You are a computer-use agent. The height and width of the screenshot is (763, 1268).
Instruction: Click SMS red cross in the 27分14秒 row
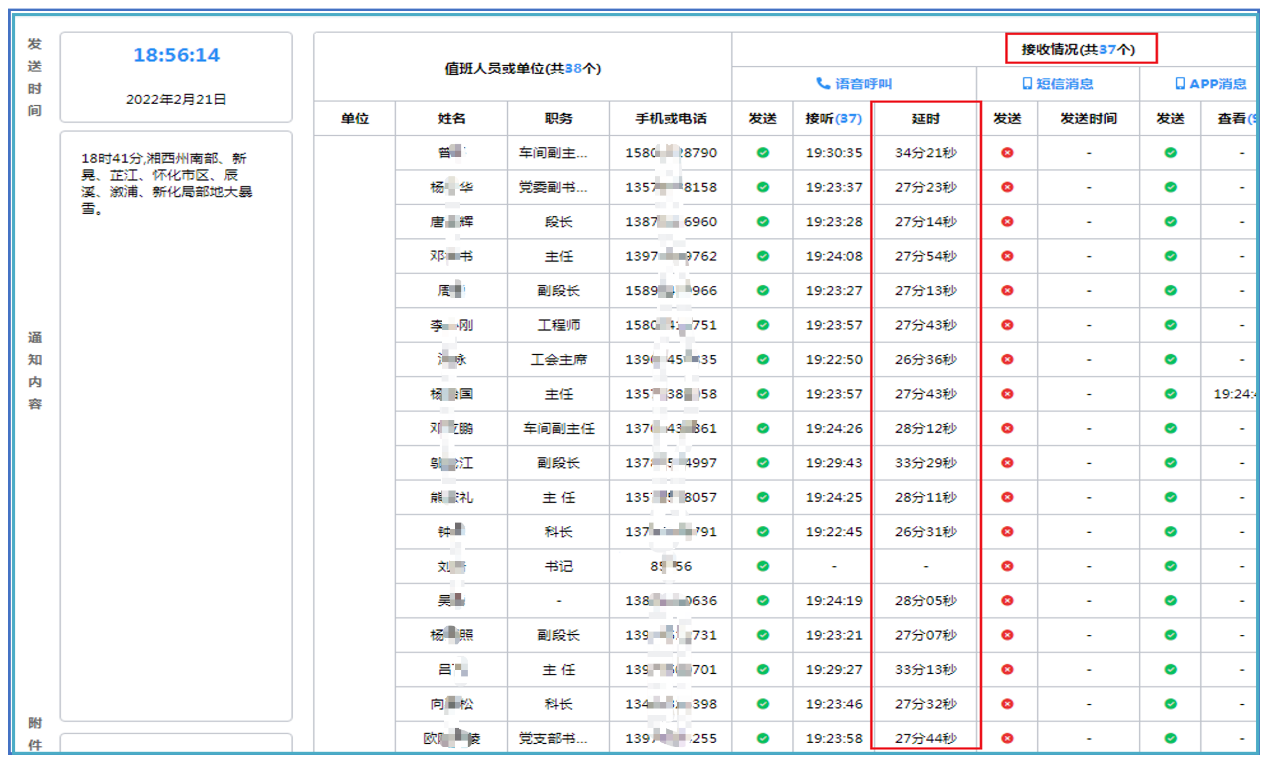pyautogui.click(x=1007, y=222)
